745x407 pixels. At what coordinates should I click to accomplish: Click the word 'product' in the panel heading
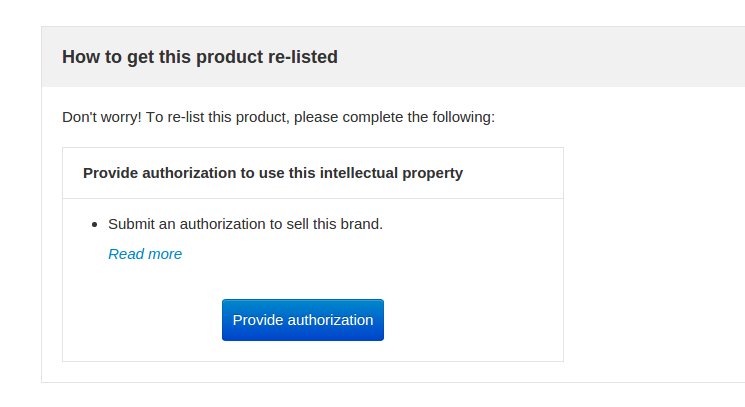click(228, 57)
